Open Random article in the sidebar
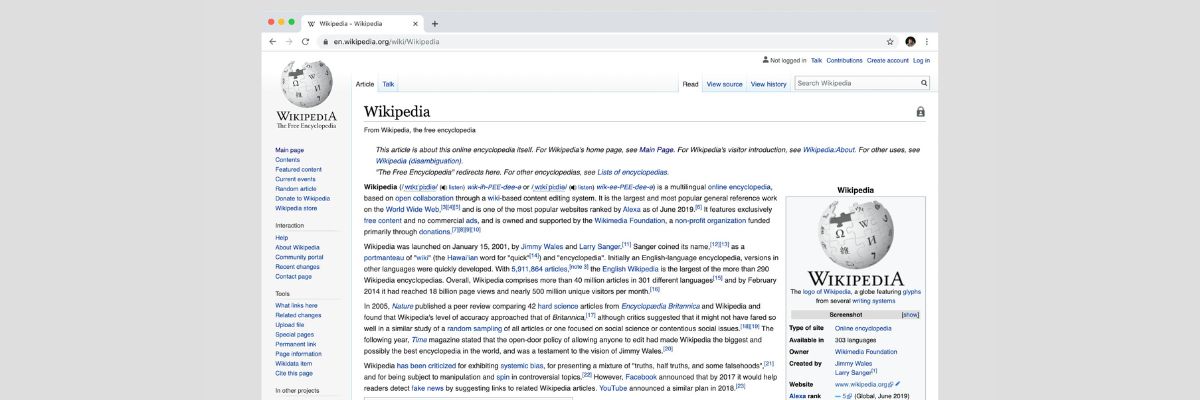1200x400 pixels. 295,188
